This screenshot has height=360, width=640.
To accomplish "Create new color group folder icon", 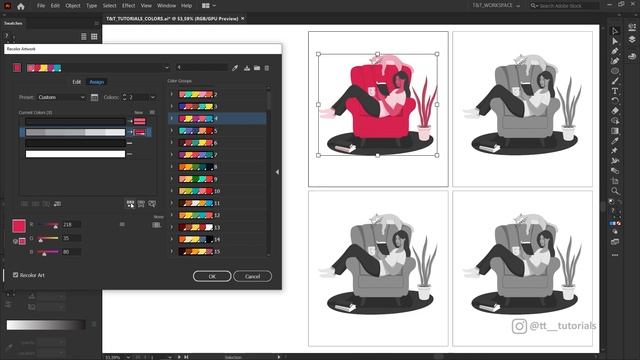I will (257, 68).
